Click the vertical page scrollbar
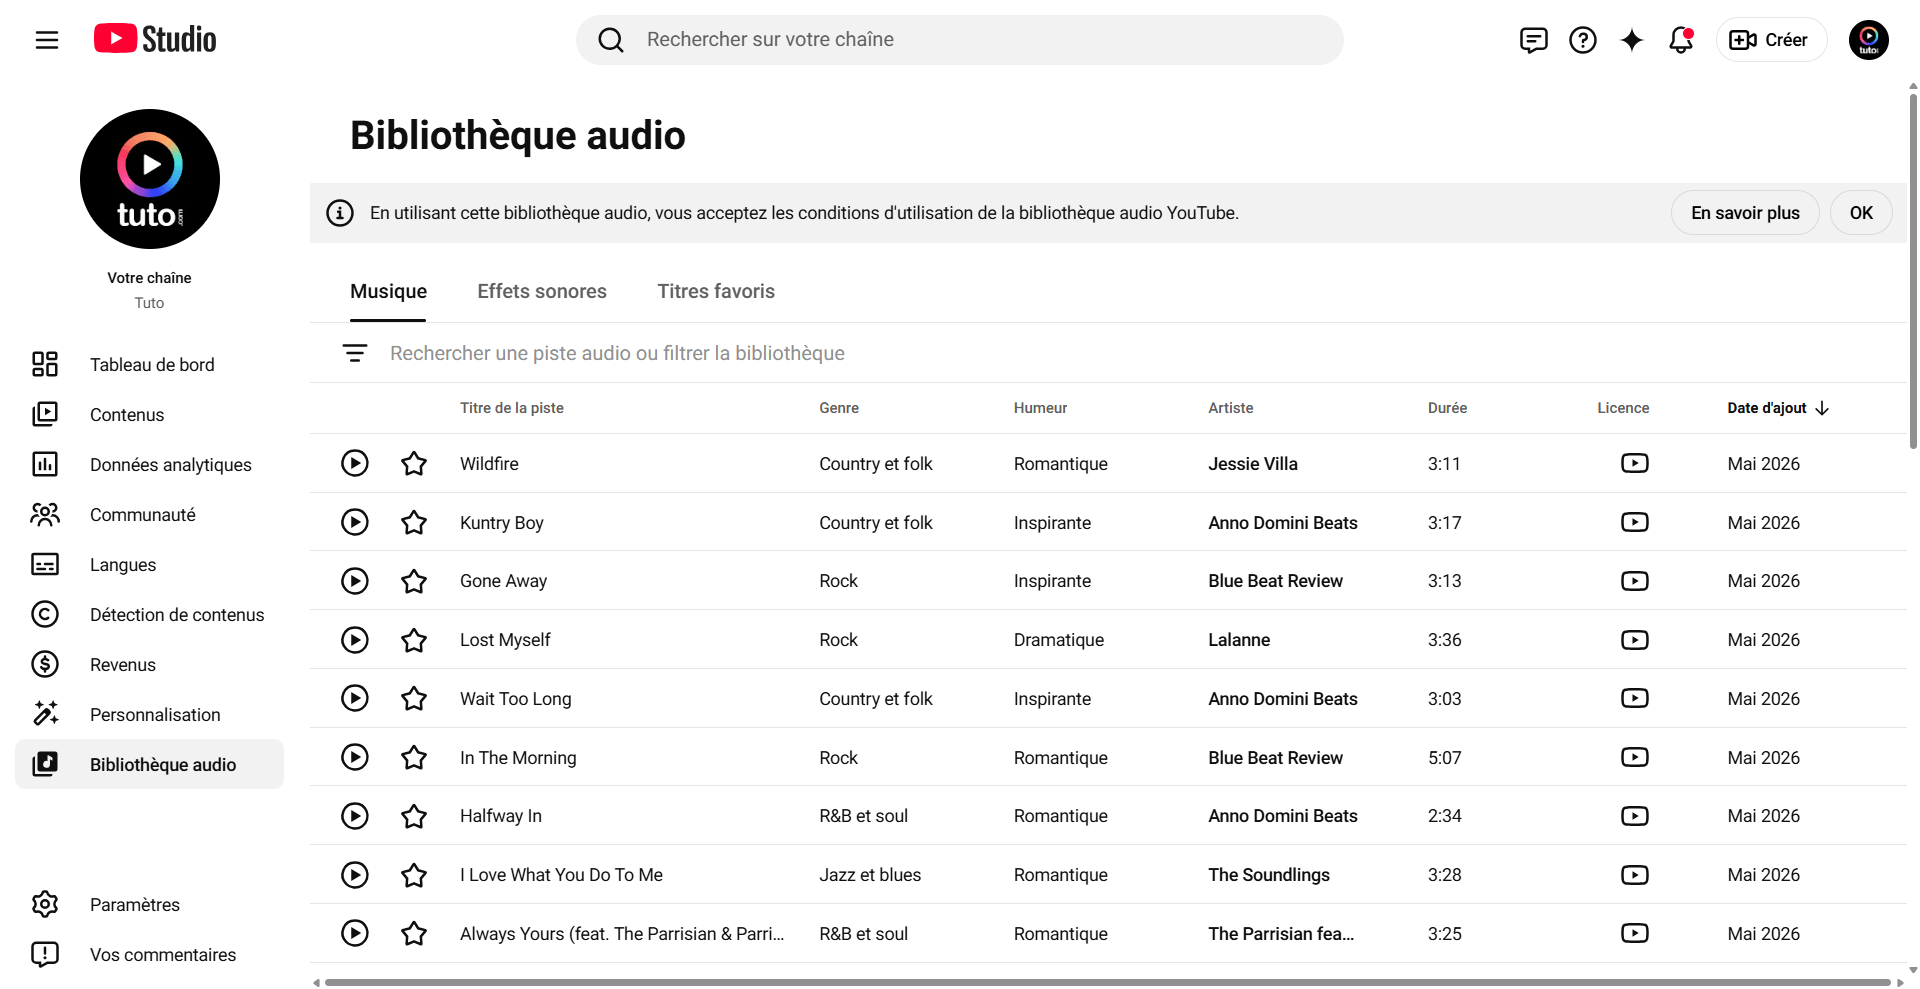This screenshot has width=1920, height=989. pos(1913,270)
